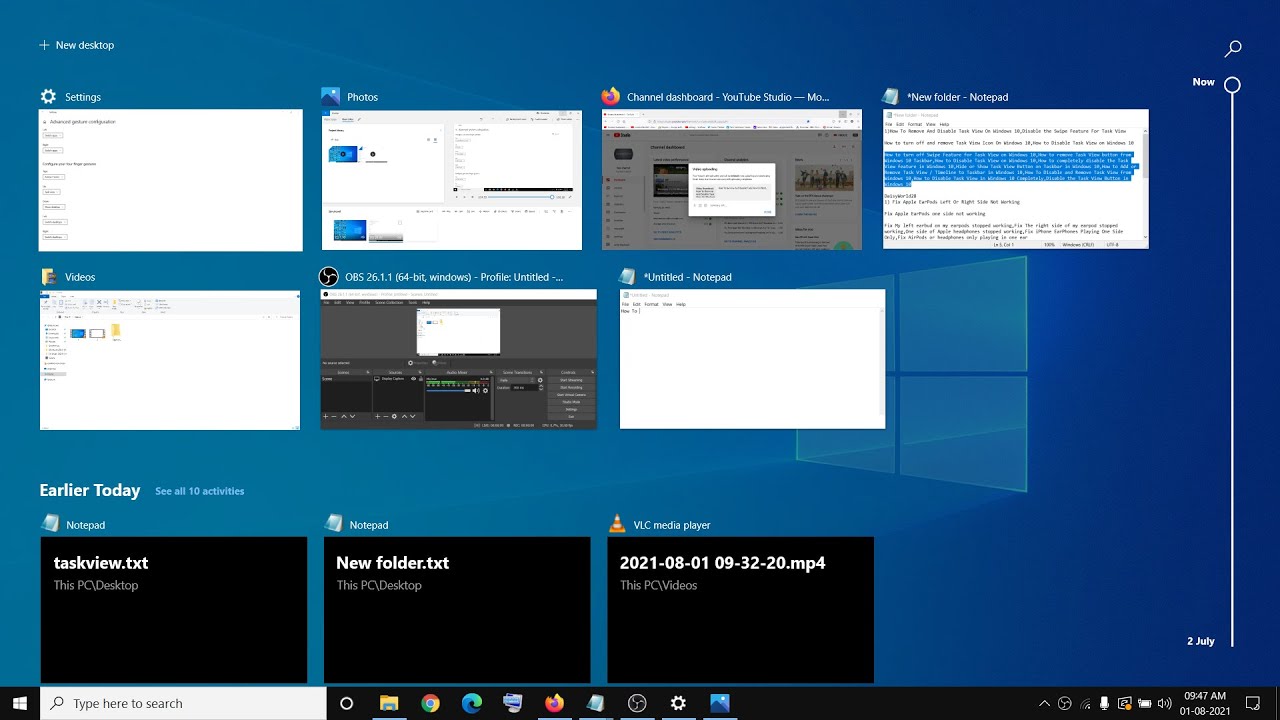The width and height of the screenshot is (1280, 720).
Task: Open Firefox from the taskbar
Action: [x=554, y=704]
